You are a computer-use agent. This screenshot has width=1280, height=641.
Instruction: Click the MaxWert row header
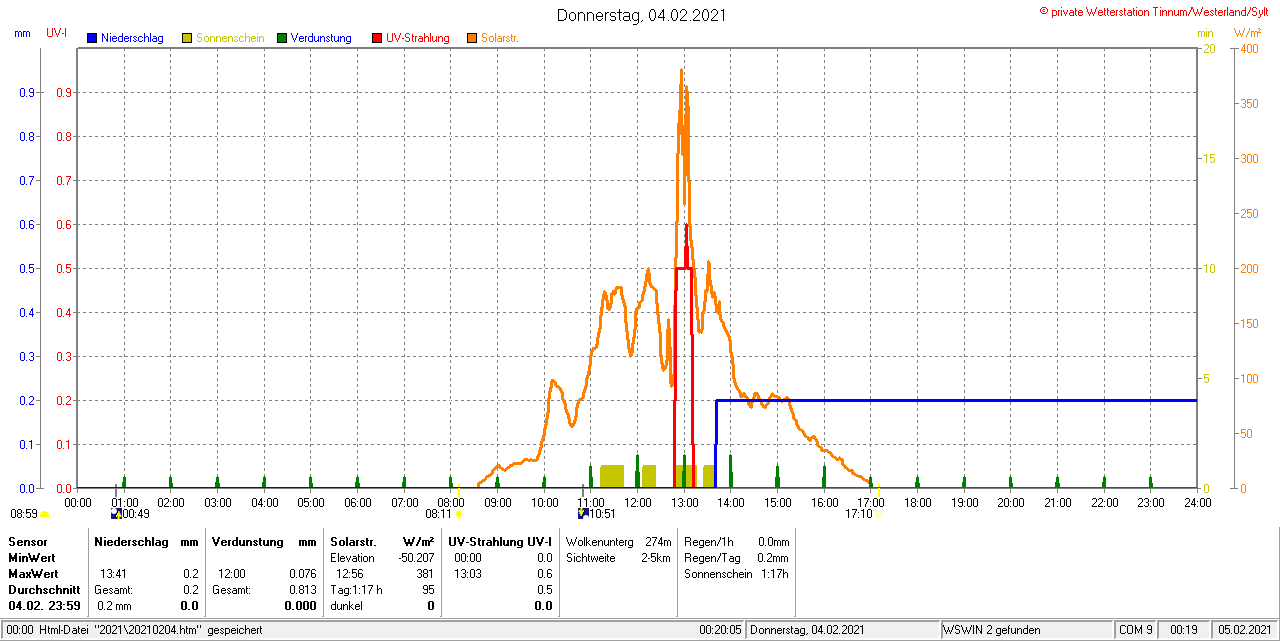pyautogui.click(x=32, y=574)
